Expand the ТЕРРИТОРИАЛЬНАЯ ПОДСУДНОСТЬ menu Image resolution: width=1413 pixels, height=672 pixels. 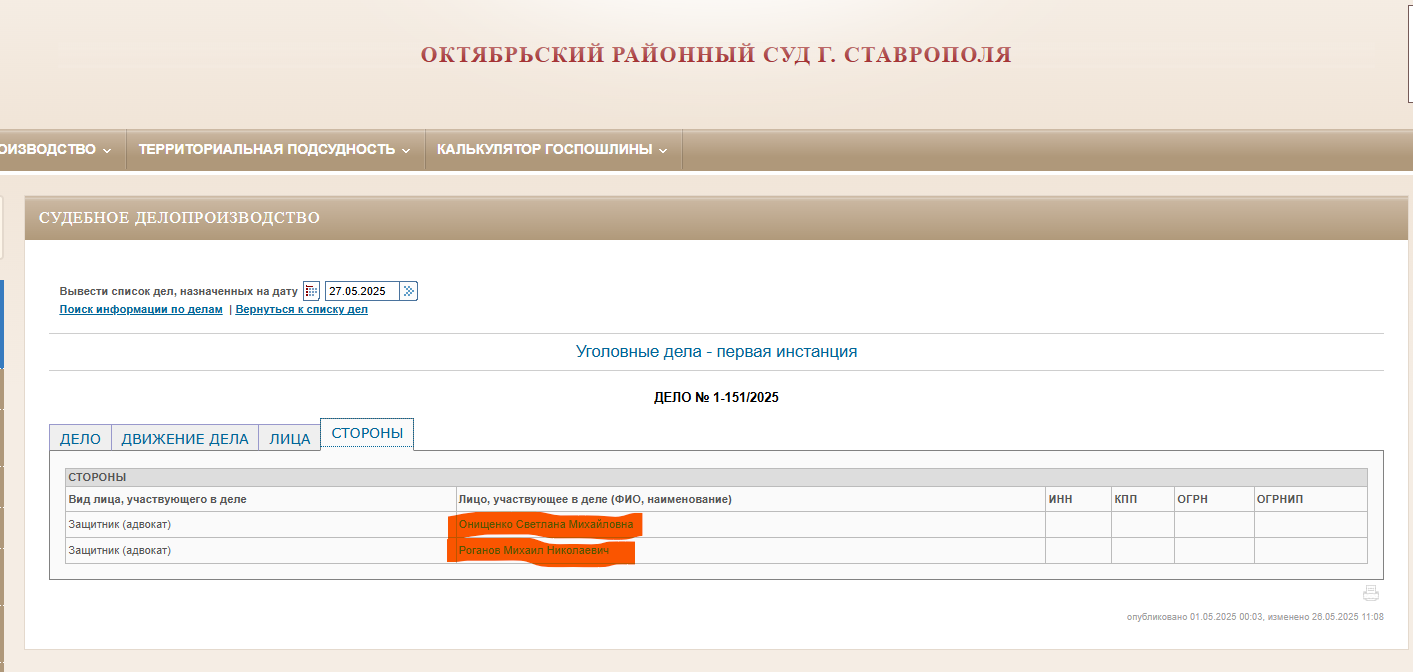click(274, 149)
